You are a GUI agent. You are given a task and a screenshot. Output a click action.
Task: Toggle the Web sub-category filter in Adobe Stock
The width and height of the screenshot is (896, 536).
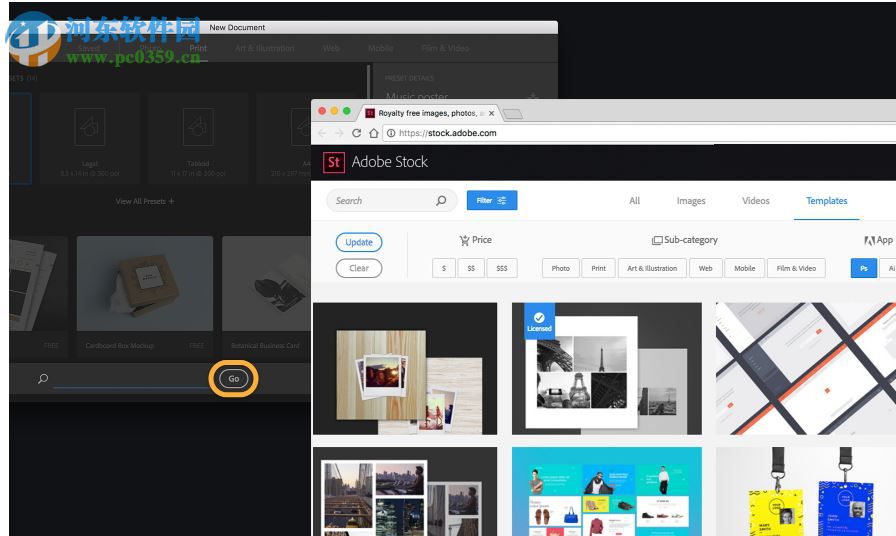pyautogui.click(x=706, y=268)
